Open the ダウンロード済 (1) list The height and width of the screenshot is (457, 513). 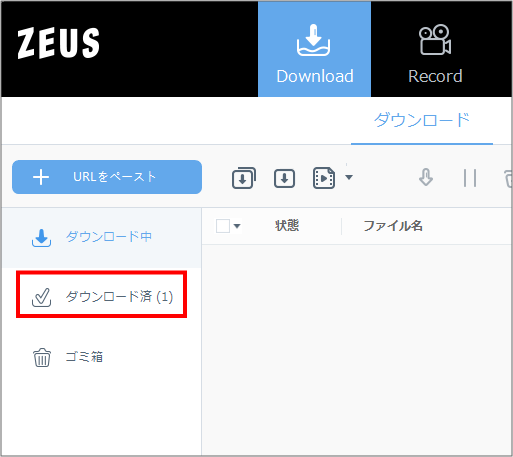[102, 296]
